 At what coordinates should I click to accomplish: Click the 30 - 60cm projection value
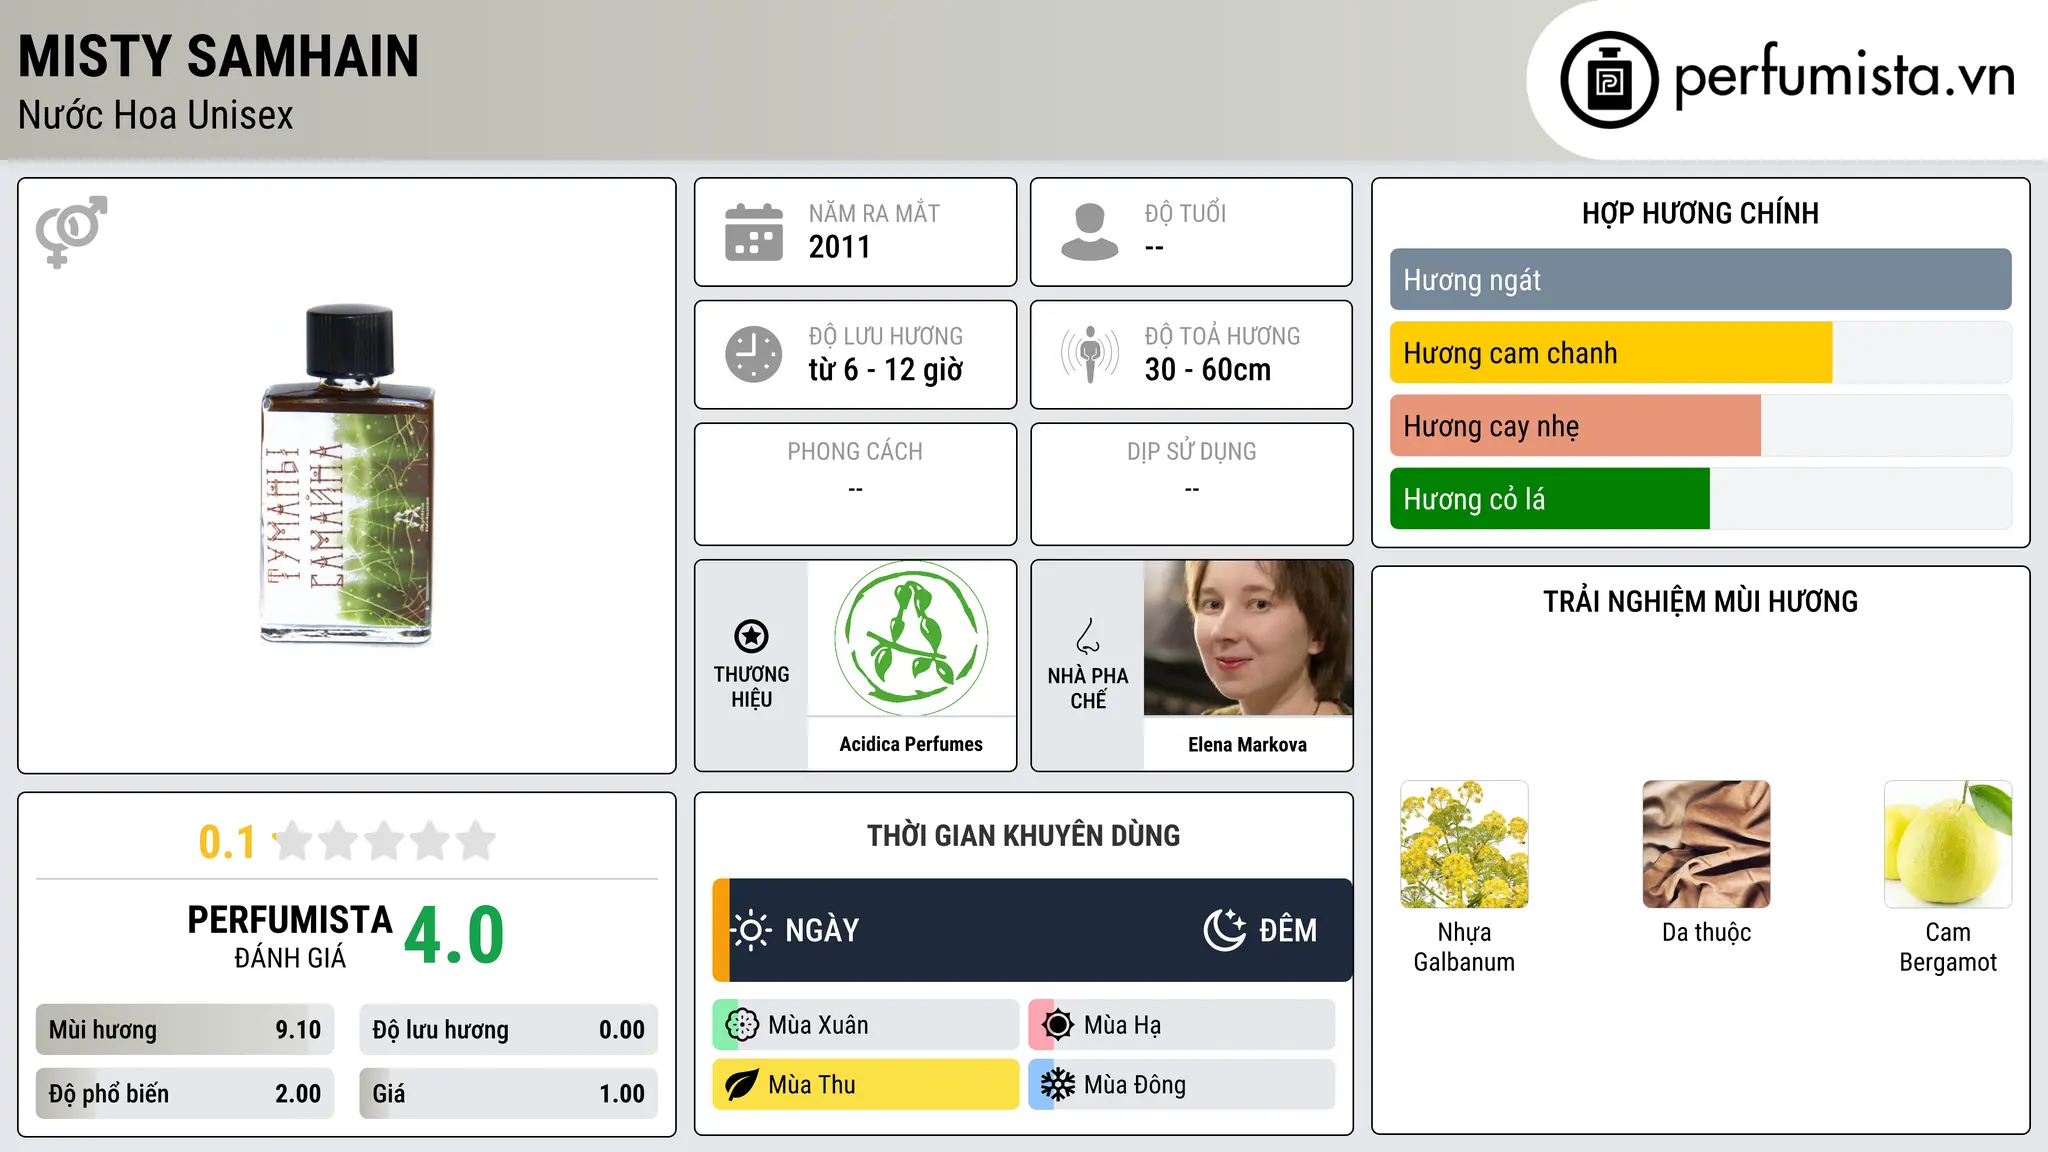[x=1208, y=370]
